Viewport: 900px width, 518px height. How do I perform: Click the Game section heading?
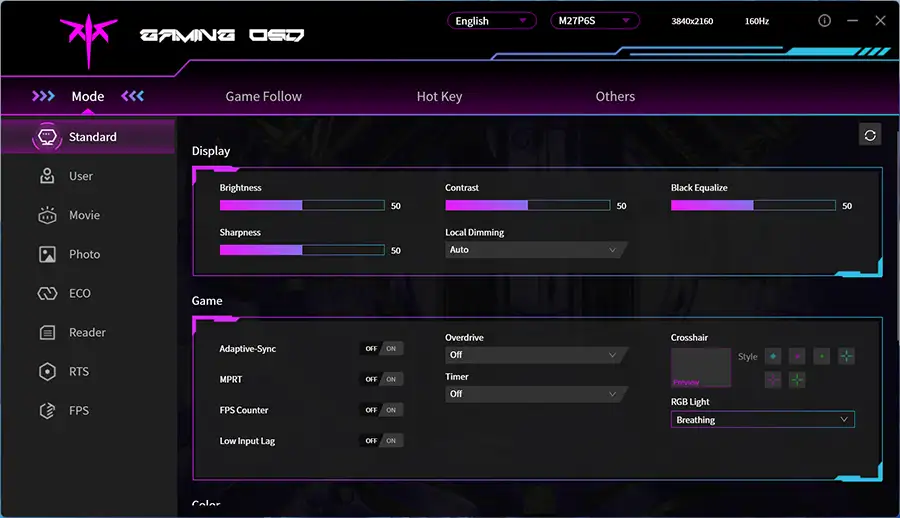pyautogui.click(x=207, y=301)
